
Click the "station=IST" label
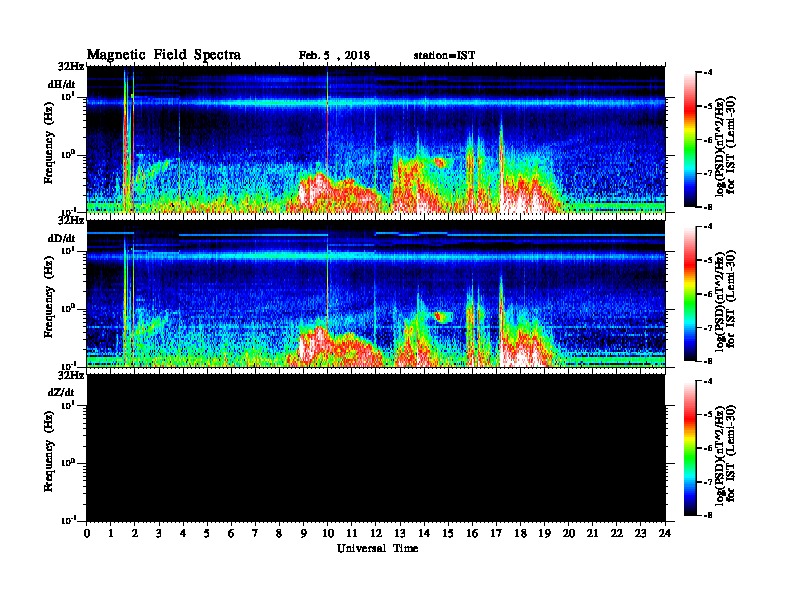[x=444, y=56]
